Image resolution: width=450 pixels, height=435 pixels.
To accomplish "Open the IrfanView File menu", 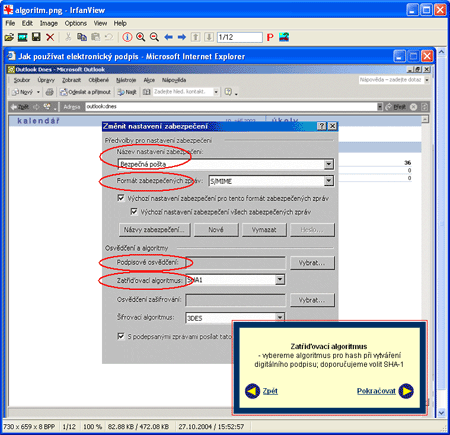I will pyautogui.click(x=10, y=23).
